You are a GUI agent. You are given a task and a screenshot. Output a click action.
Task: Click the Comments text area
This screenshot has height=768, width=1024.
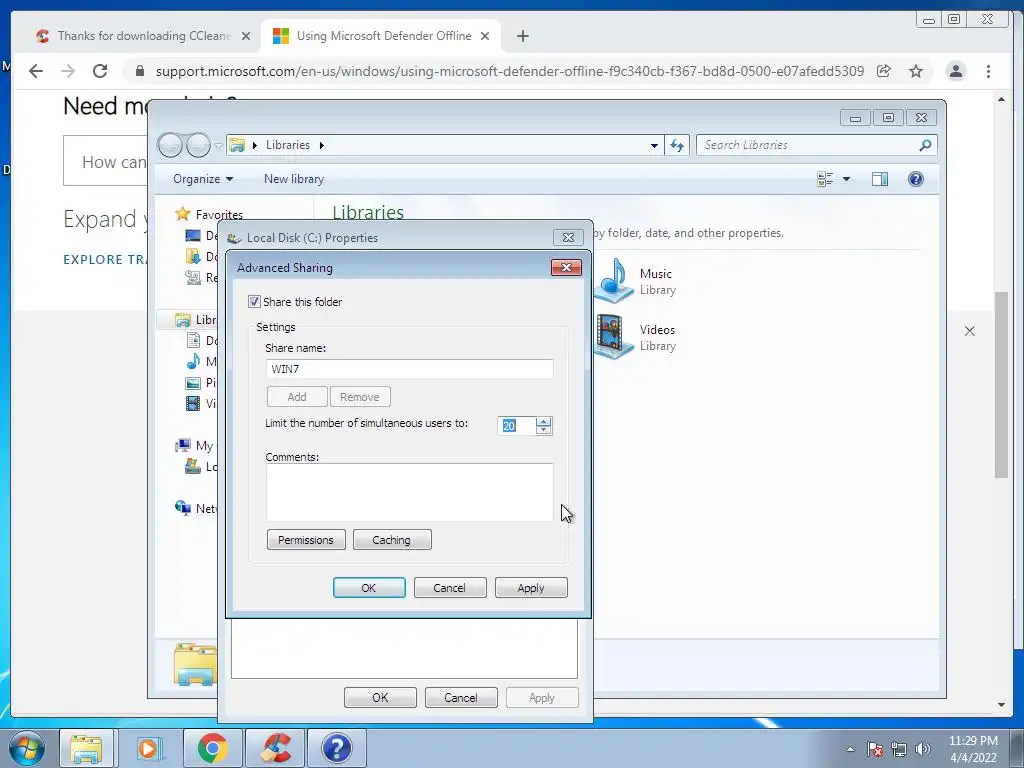point(409,492)
